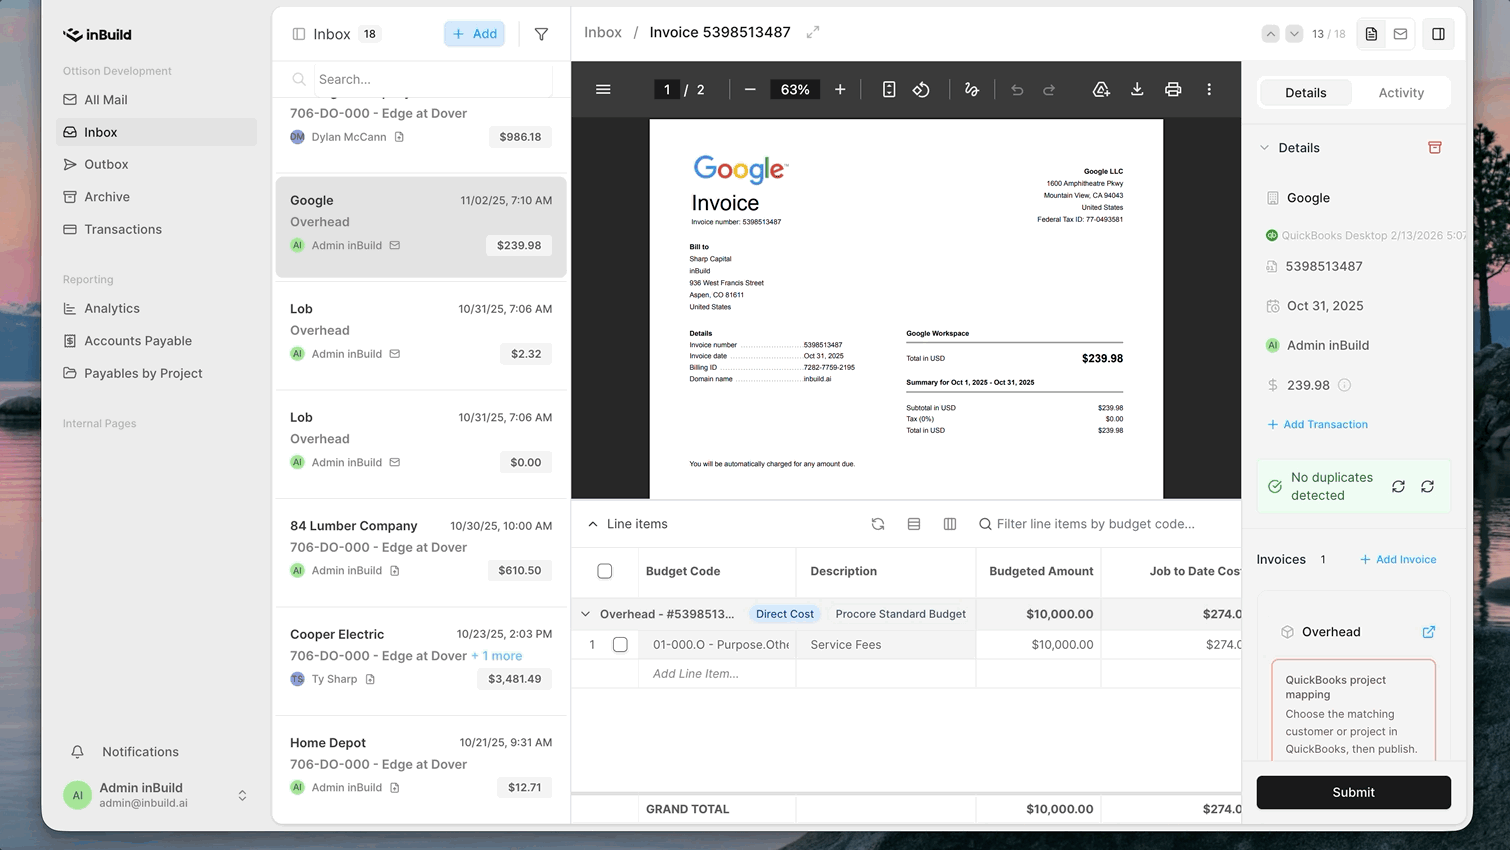Open the line items column settings icon
This screenshot has height=850, width=1510.
point(950,524)
